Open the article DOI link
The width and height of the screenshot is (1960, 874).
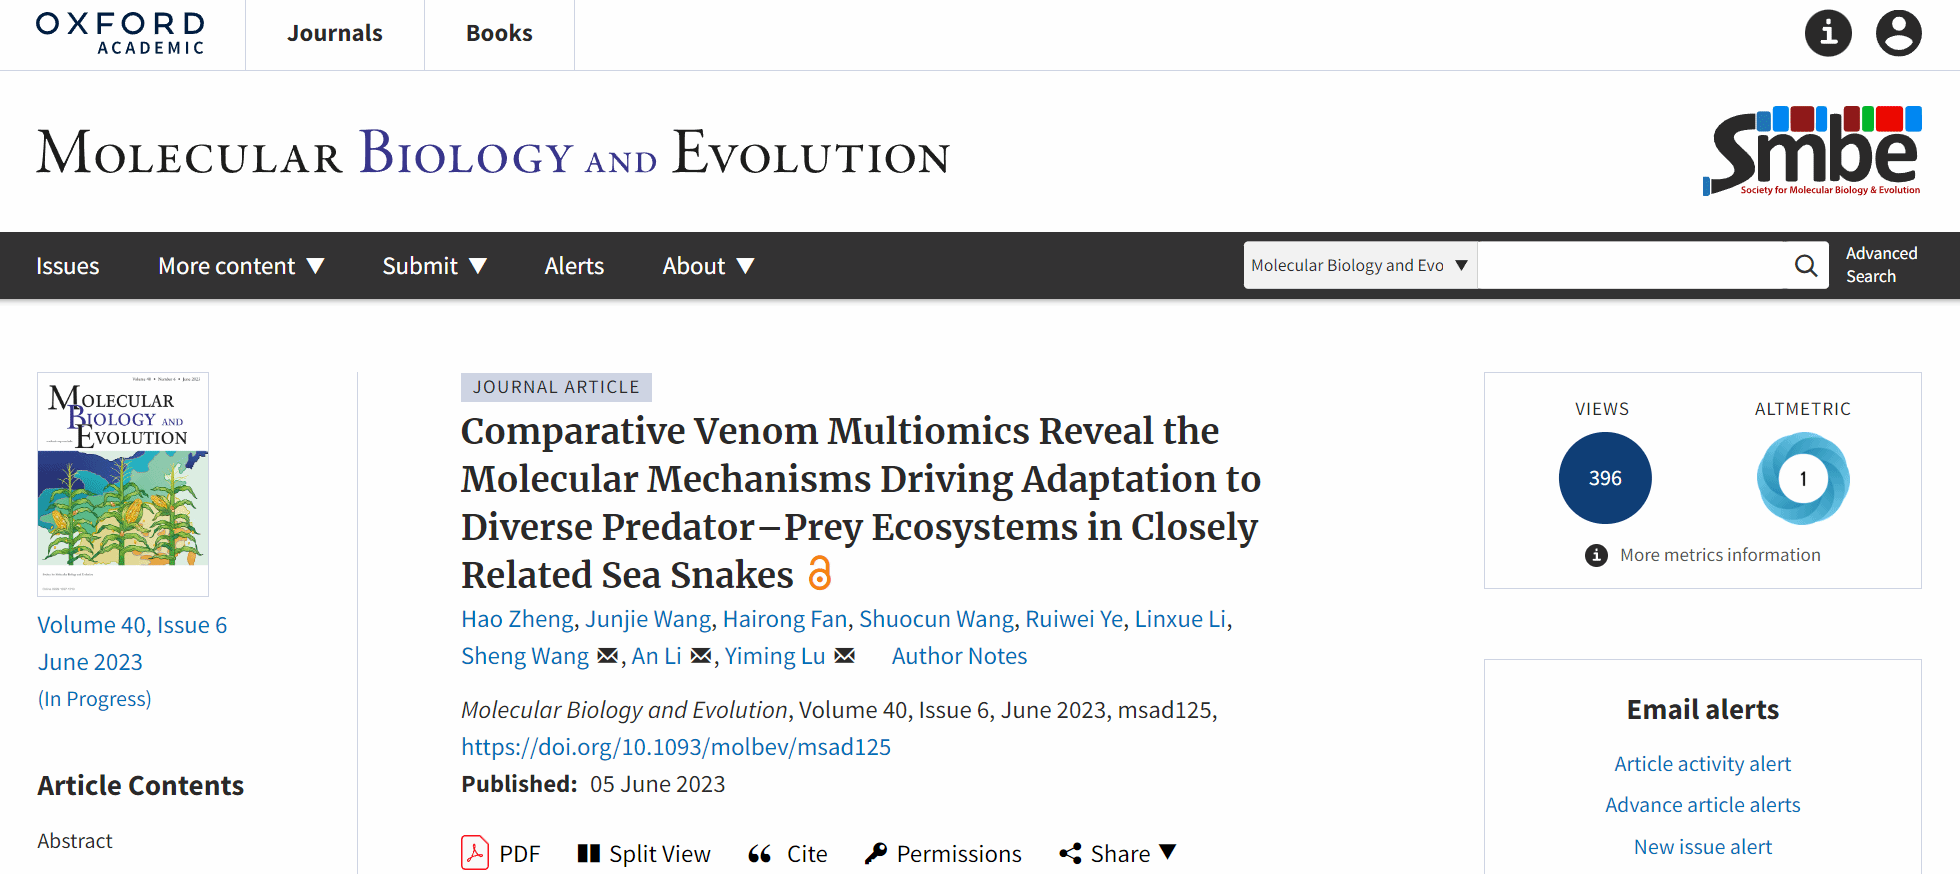675,747
